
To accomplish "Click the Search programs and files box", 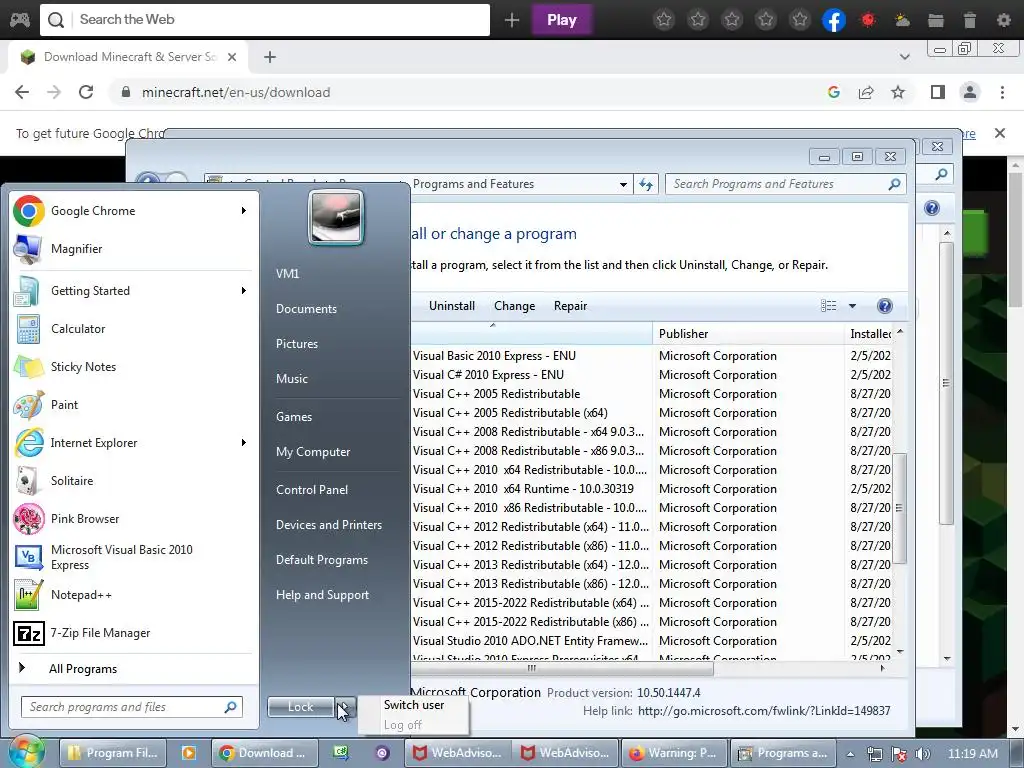I will [x=131, y=707].
